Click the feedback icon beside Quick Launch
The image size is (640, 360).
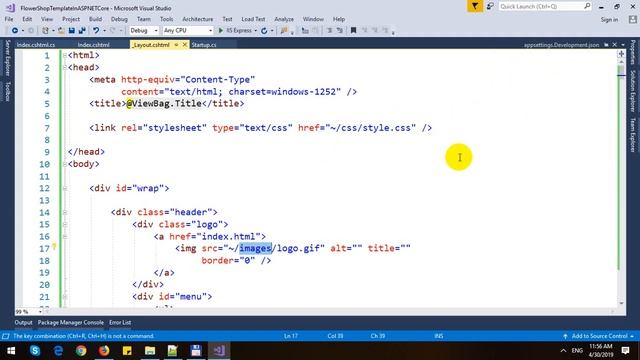pyautogui.click(x=490, y=7)
